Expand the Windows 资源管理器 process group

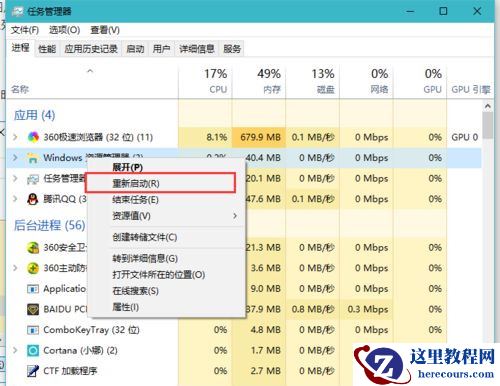click(x=15, y=158)
